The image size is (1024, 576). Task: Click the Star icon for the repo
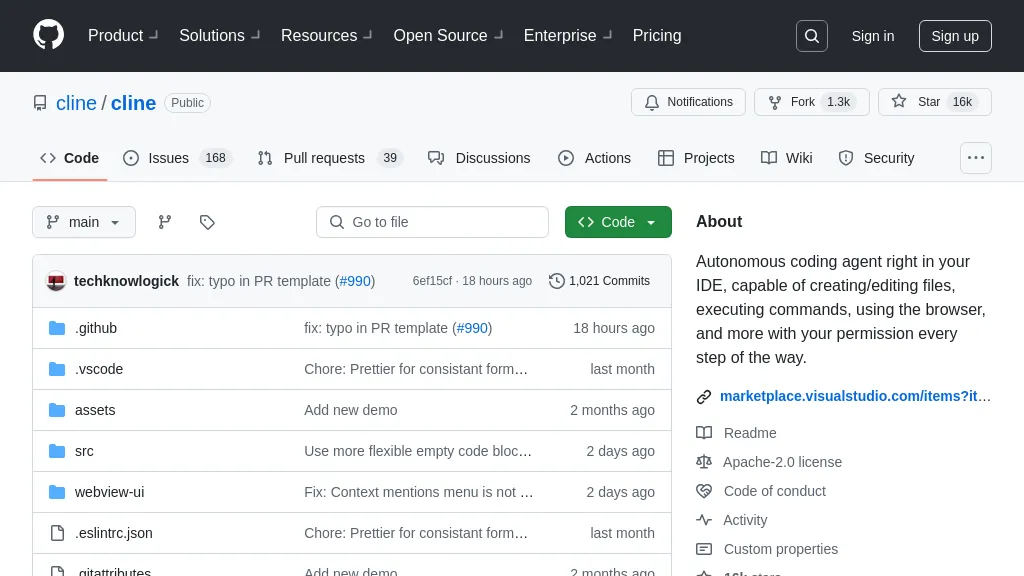pyautogui.click(x=899, y=102)
